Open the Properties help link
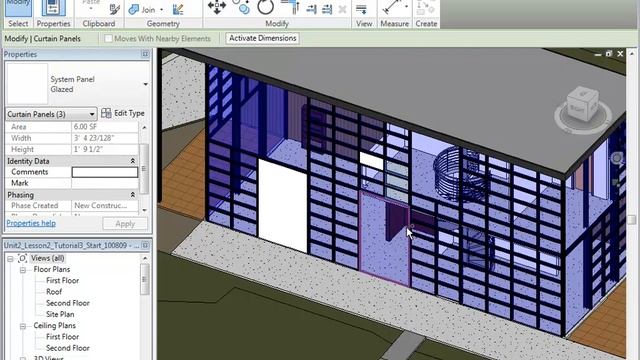 (31, 223)
